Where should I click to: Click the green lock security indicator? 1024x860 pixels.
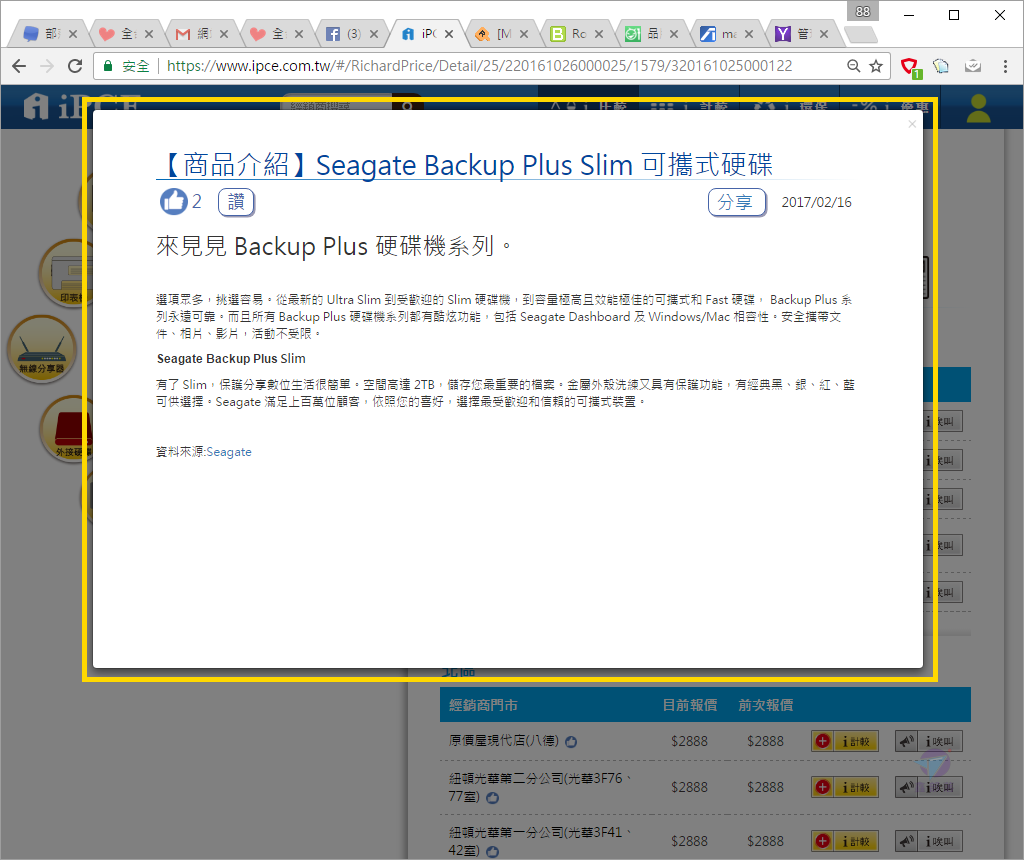(108, 66)
